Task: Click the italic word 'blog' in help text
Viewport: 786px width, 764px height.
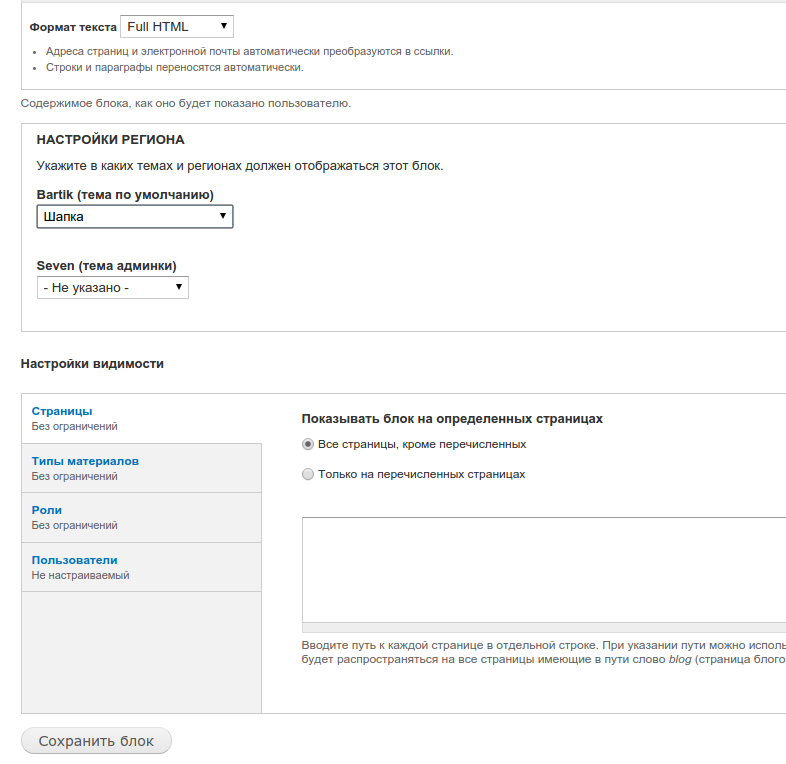Action: click(x=680, y=660)
